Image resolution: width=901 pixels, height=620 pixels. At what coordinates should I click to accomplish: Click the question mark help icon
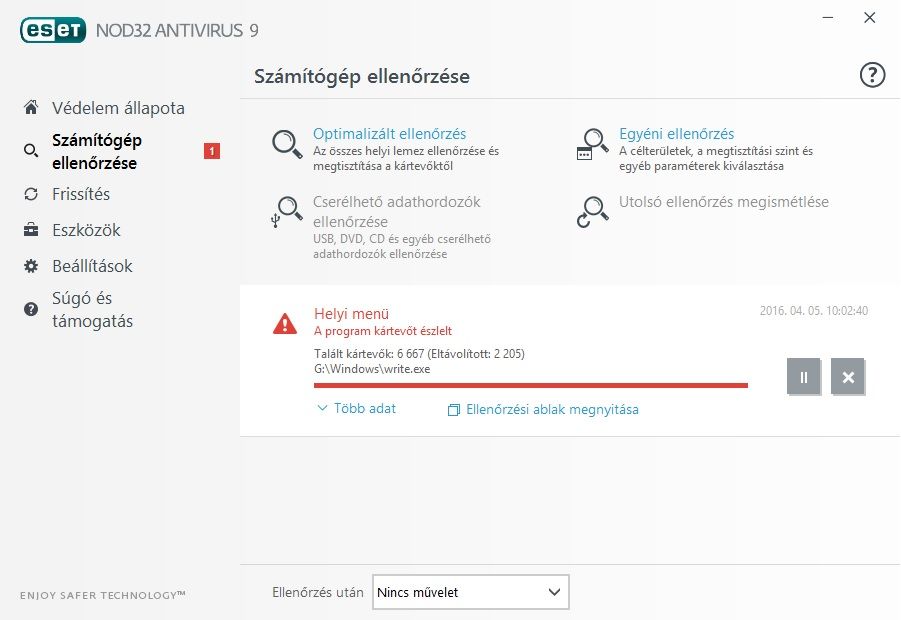tap(872, 75)
